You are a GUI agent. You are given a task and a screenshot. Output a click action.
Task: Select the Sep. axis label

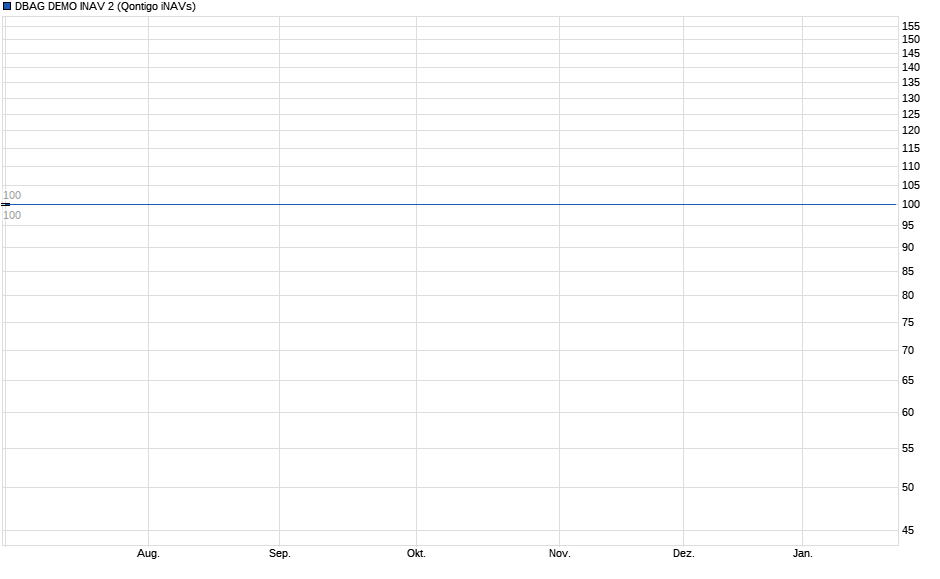281,553
